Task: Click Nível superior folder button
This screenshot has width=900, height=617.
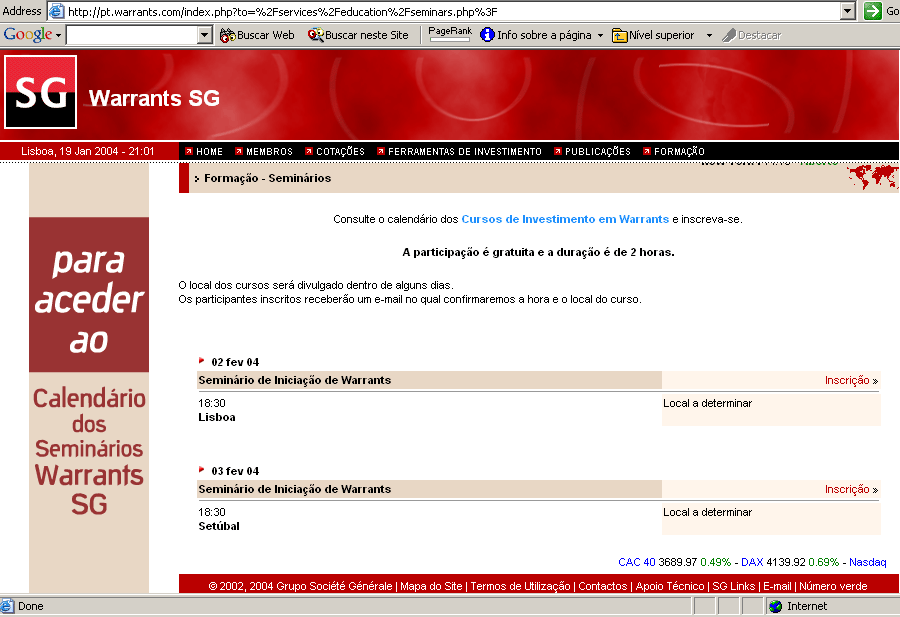Action: pos(653,35)
